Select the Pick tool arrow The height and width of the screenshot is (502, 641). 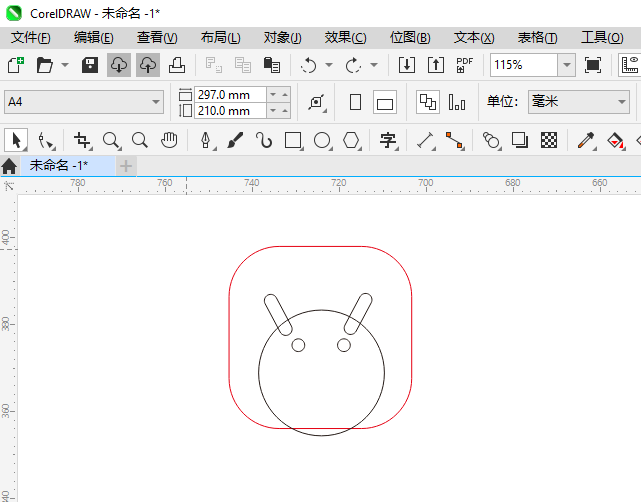pyautogui.click(x=16, y=141)
